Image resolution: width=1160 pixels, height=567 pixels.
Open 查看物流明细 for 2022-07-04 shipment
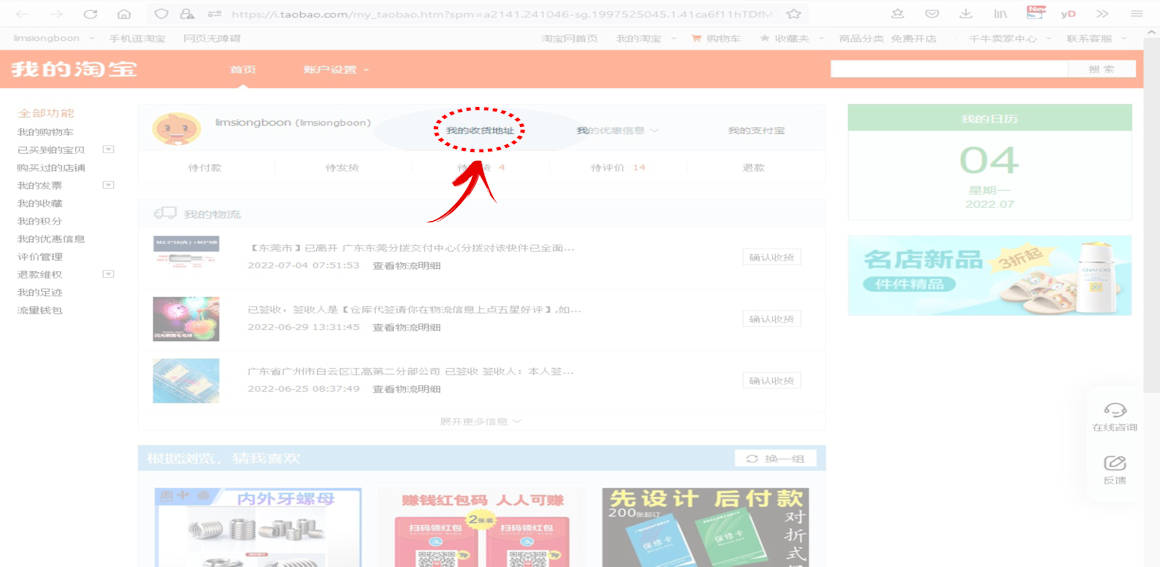coord(406,265)
